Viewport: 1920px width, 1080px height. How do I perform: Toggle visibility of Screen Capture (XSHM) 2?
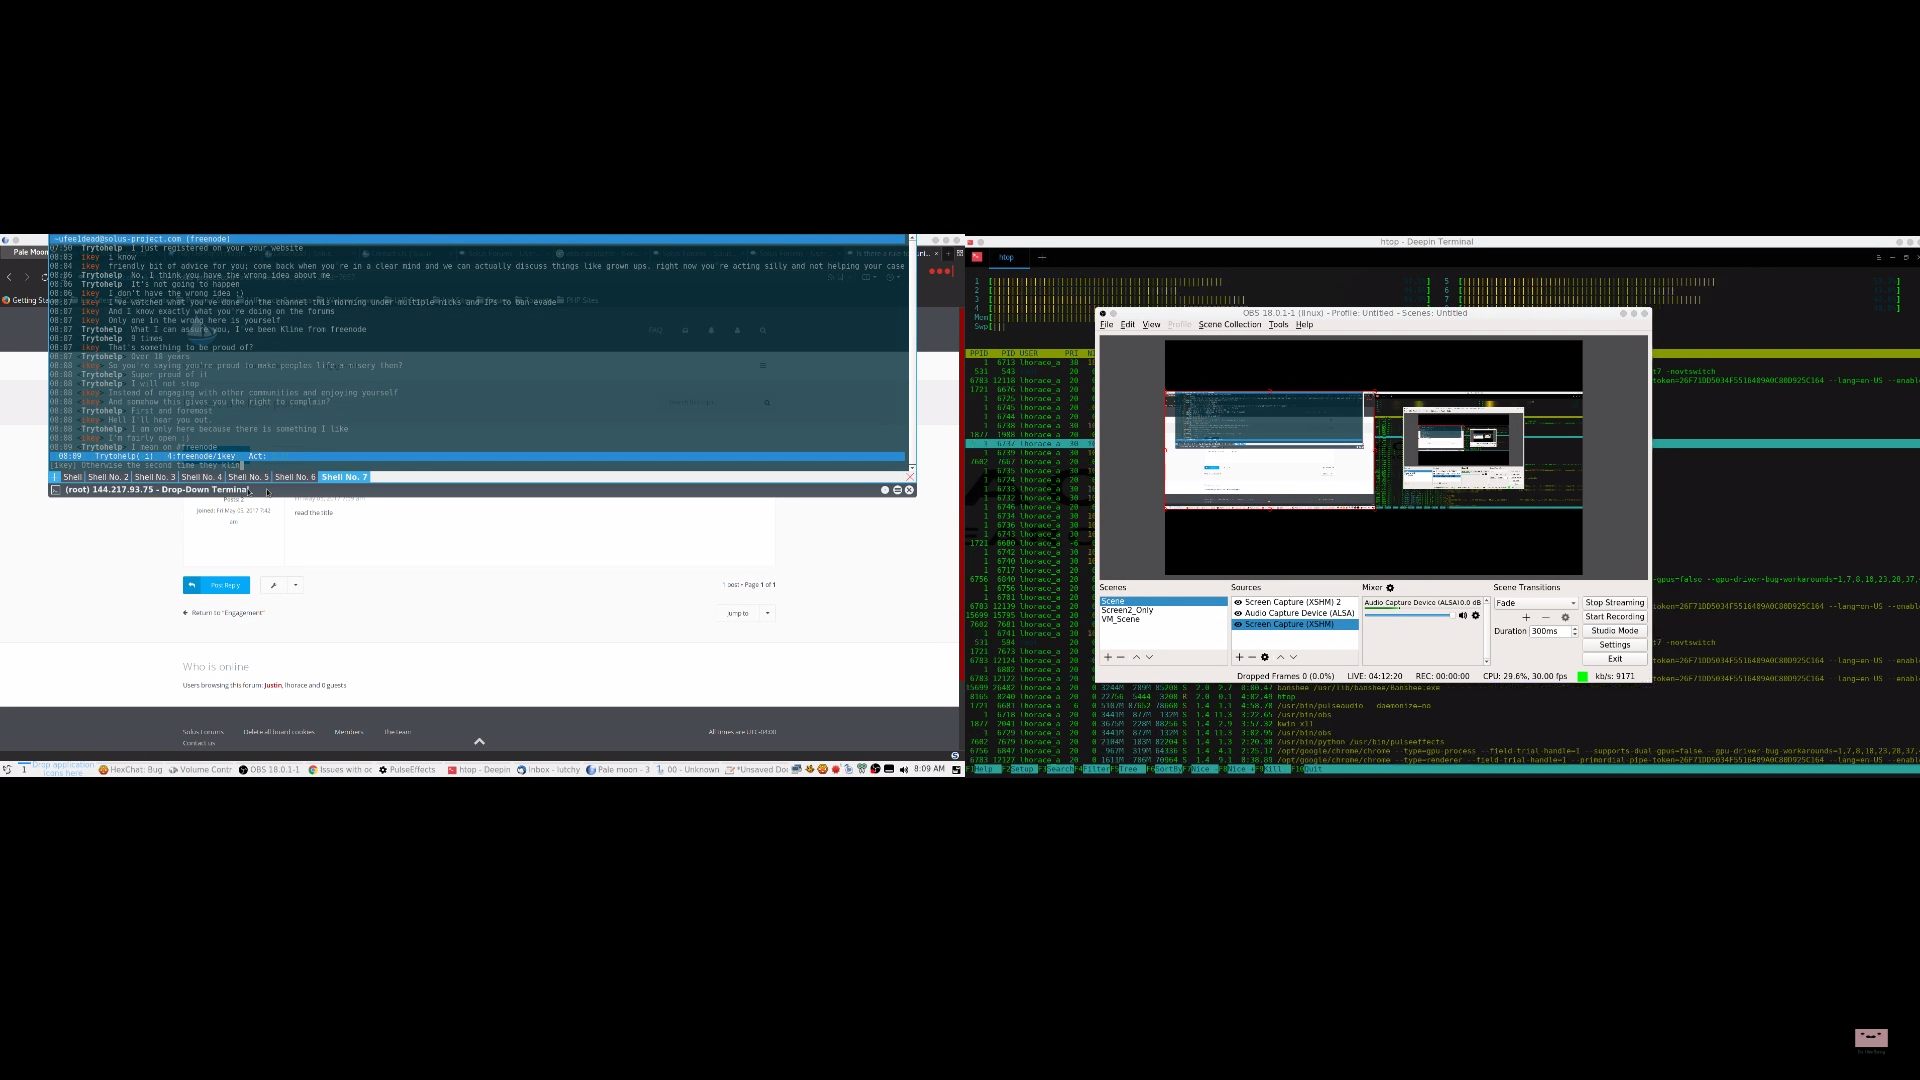point(1238,602)
